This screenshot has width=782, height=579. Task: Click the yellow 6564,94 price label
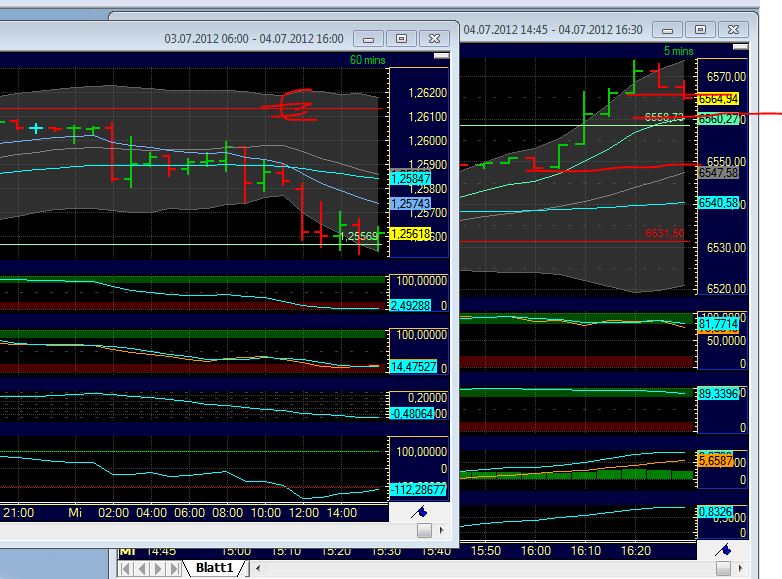[x=718, y=99]
